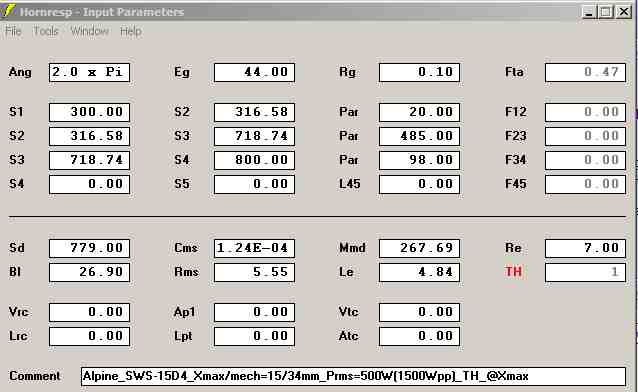Minimize the Hornresp window
638x392 pixels.
tap(589, 12)
